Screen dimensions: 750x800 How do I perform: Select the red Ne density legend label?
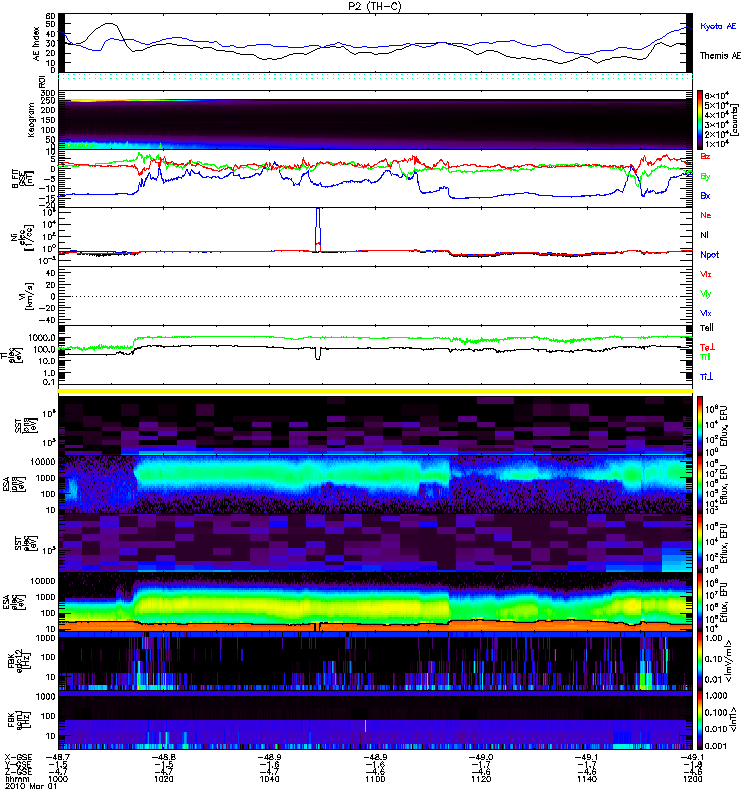coord(706,215)
